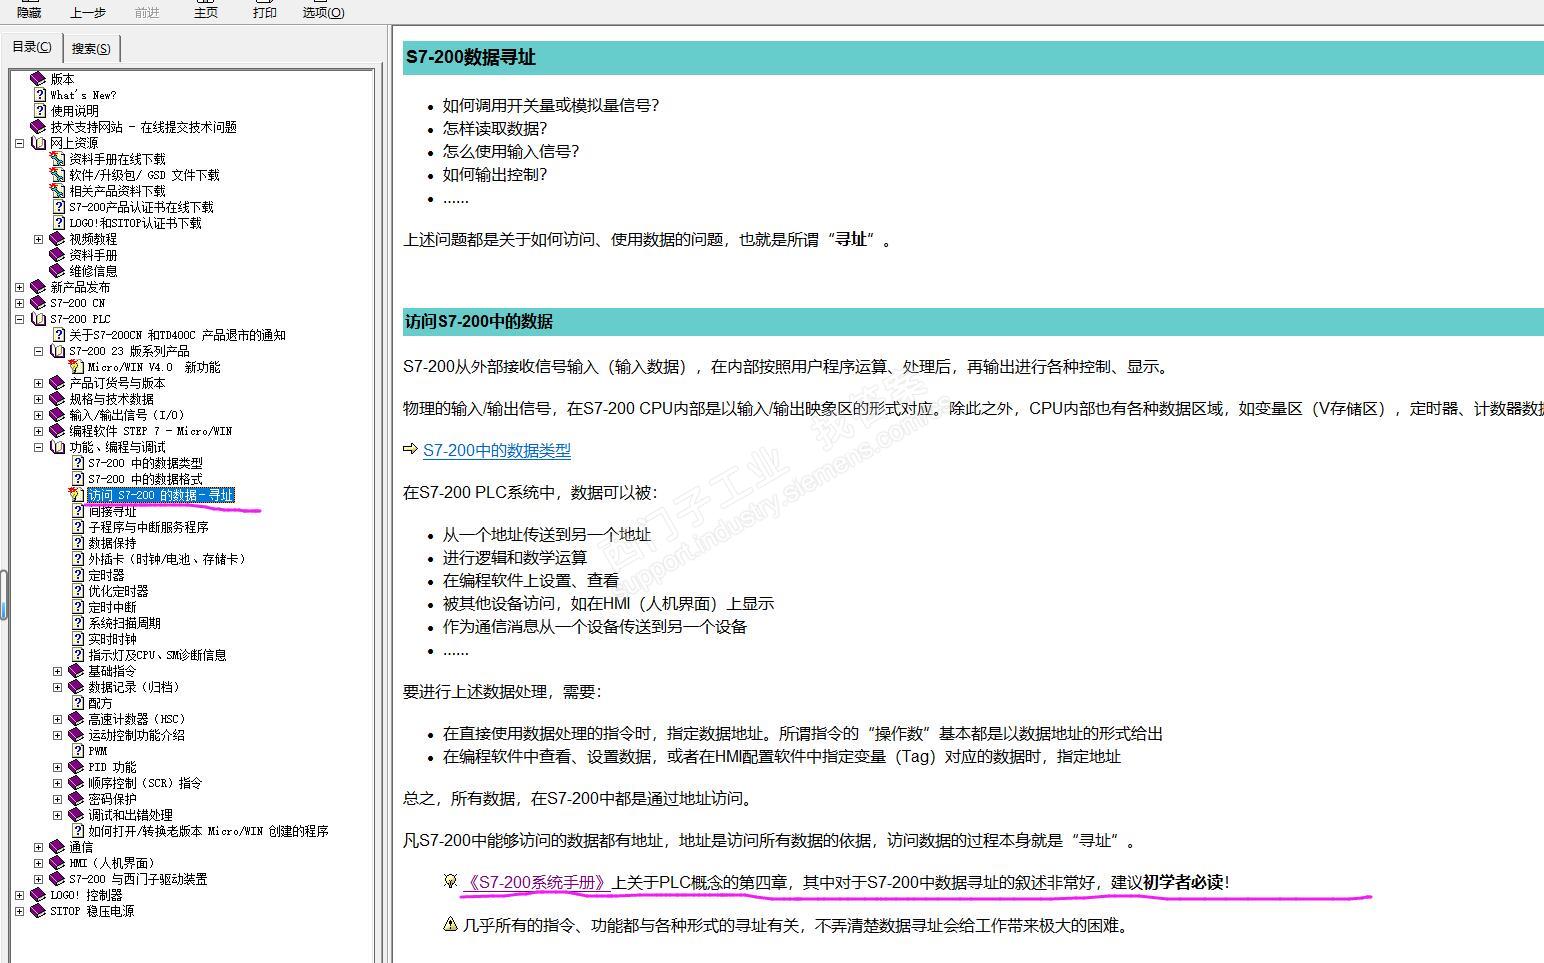The image size is (1544, 963).
Task: Click the topic icon beside 子程序与中断服务程序
Action: 78,527
